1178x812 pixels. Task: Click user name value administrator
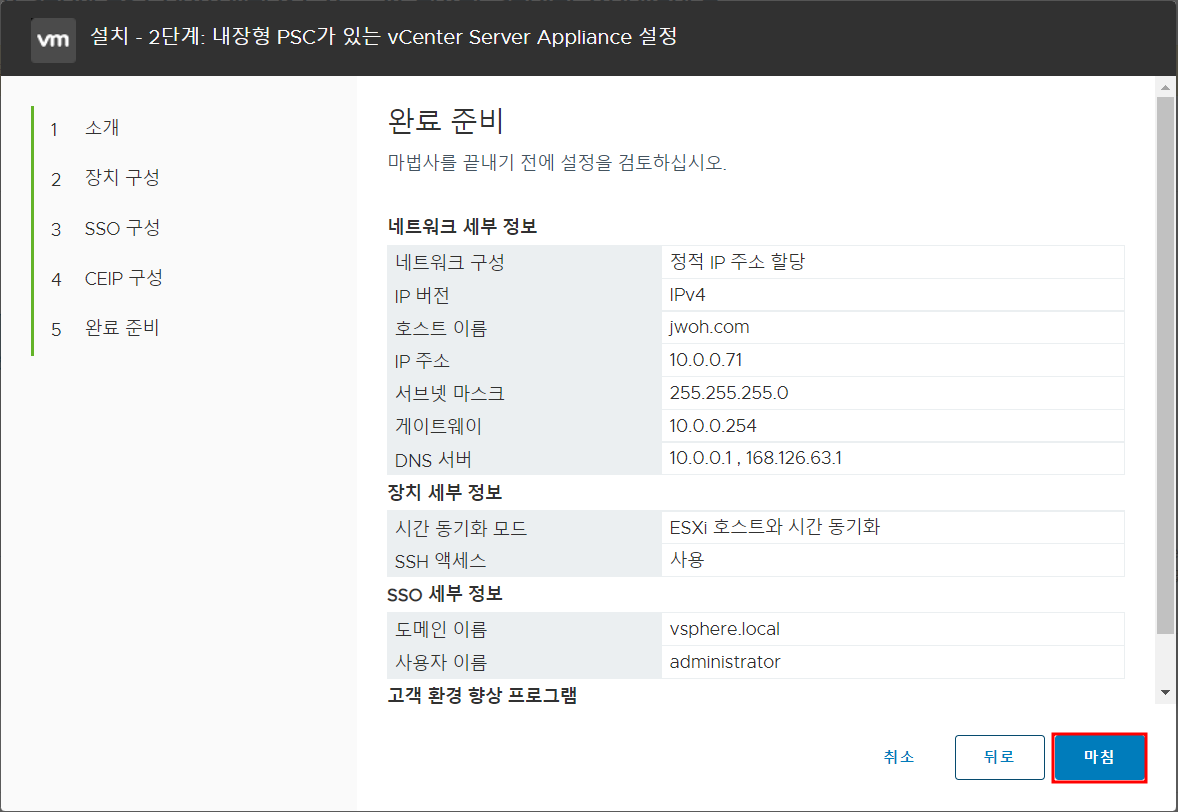(725, 662)
